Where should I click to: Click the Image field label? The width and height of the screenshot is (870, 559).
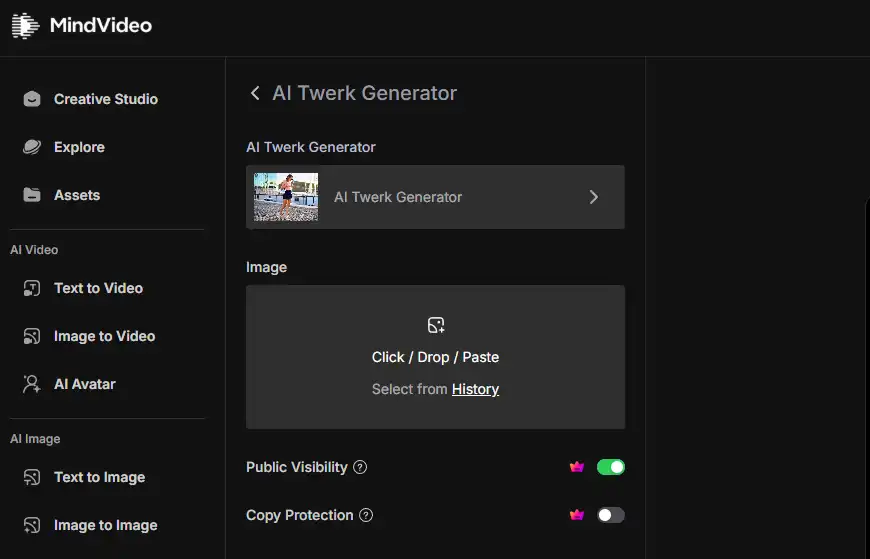click(266, 268)
